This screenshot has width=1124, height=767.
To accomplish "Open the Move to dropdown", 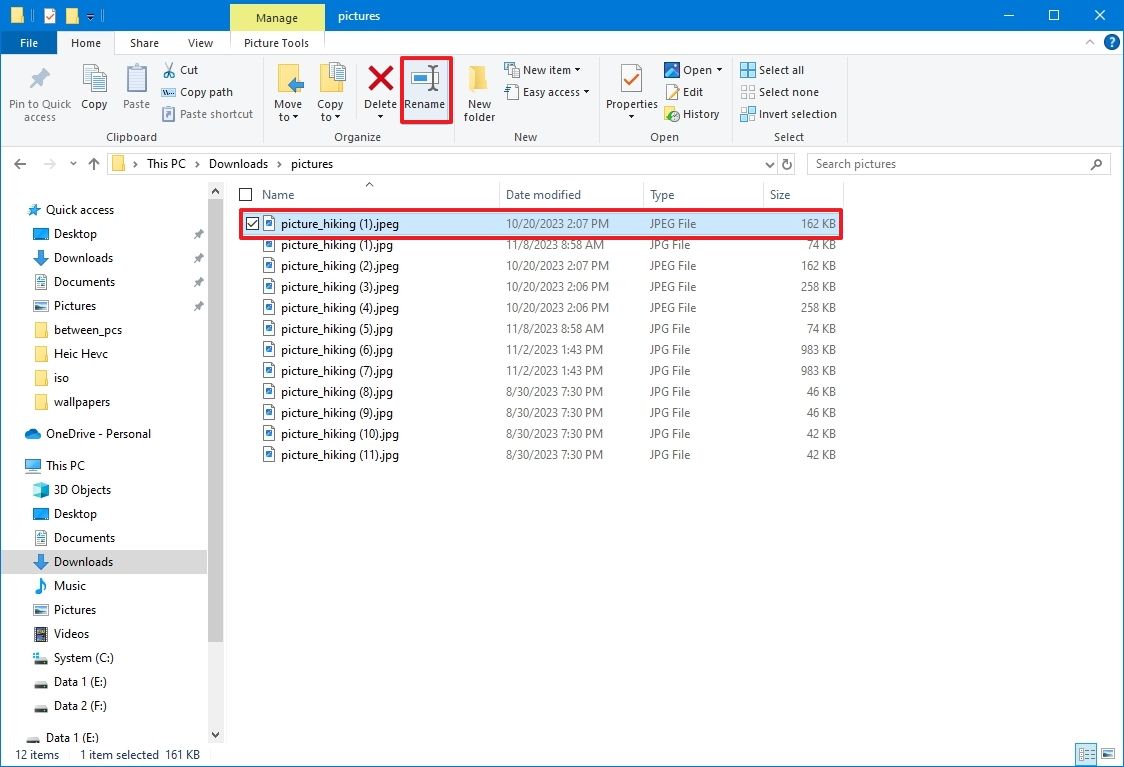I will 289,90.
